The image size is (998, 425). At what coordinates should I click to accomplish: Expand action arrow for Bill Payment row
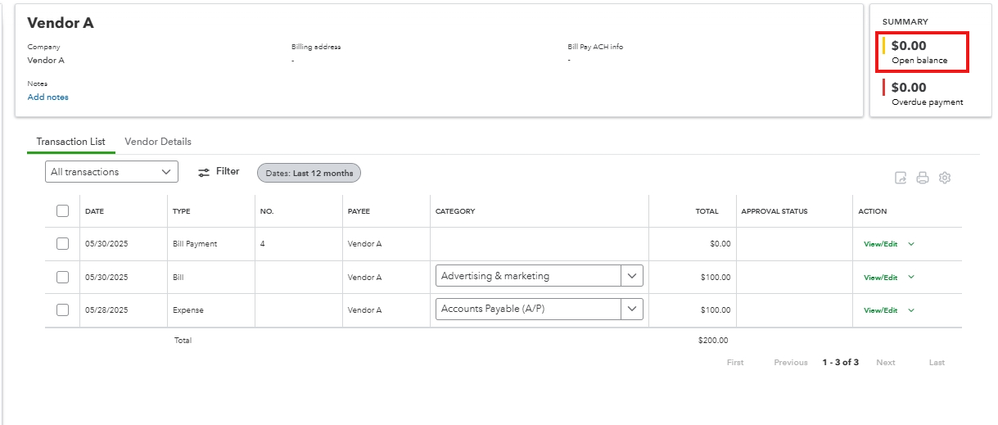[x=911, y=244]
